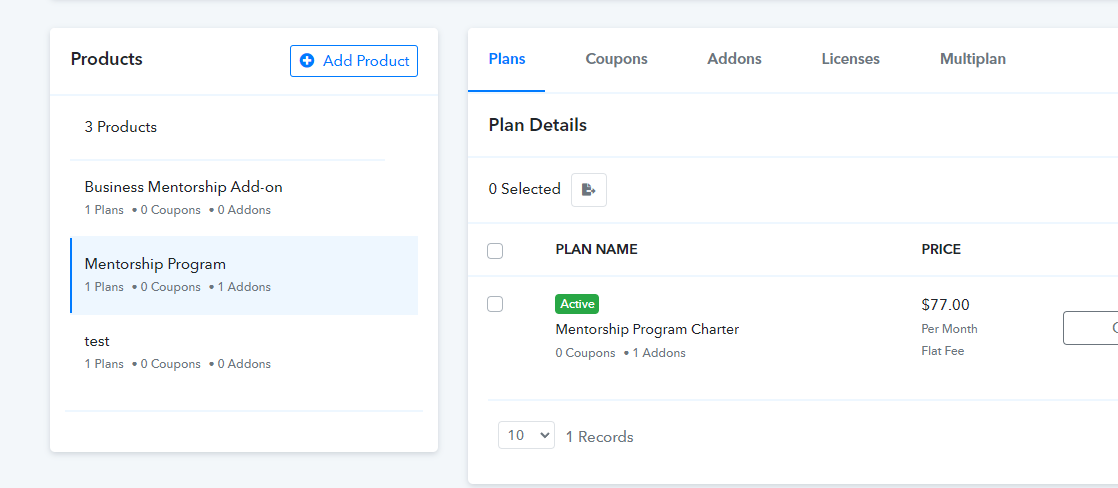Select the Mentorship Program product

coord(244,275)
